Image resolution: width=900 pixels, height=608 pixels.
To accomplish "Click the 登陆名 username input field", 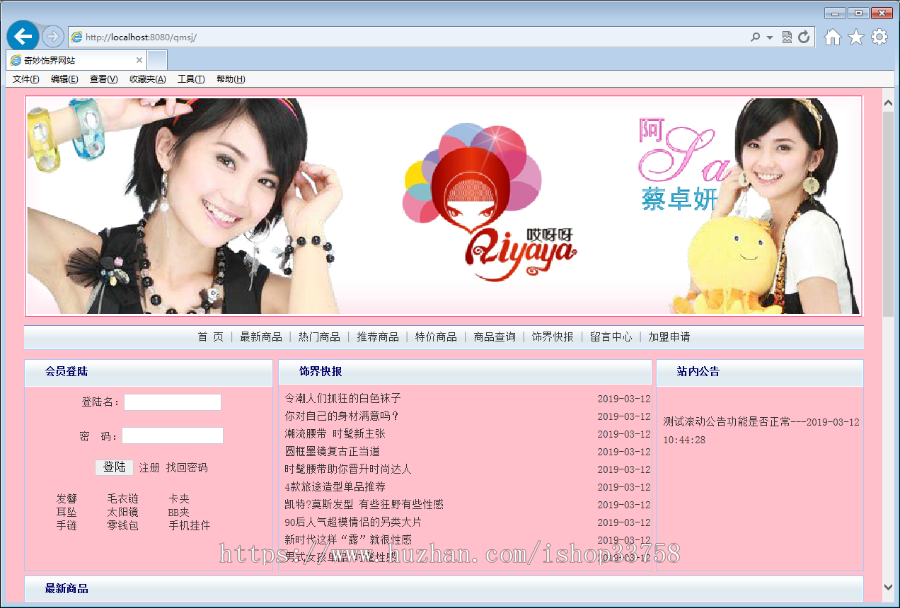I will pyautogui.click(x=172, y=402).
